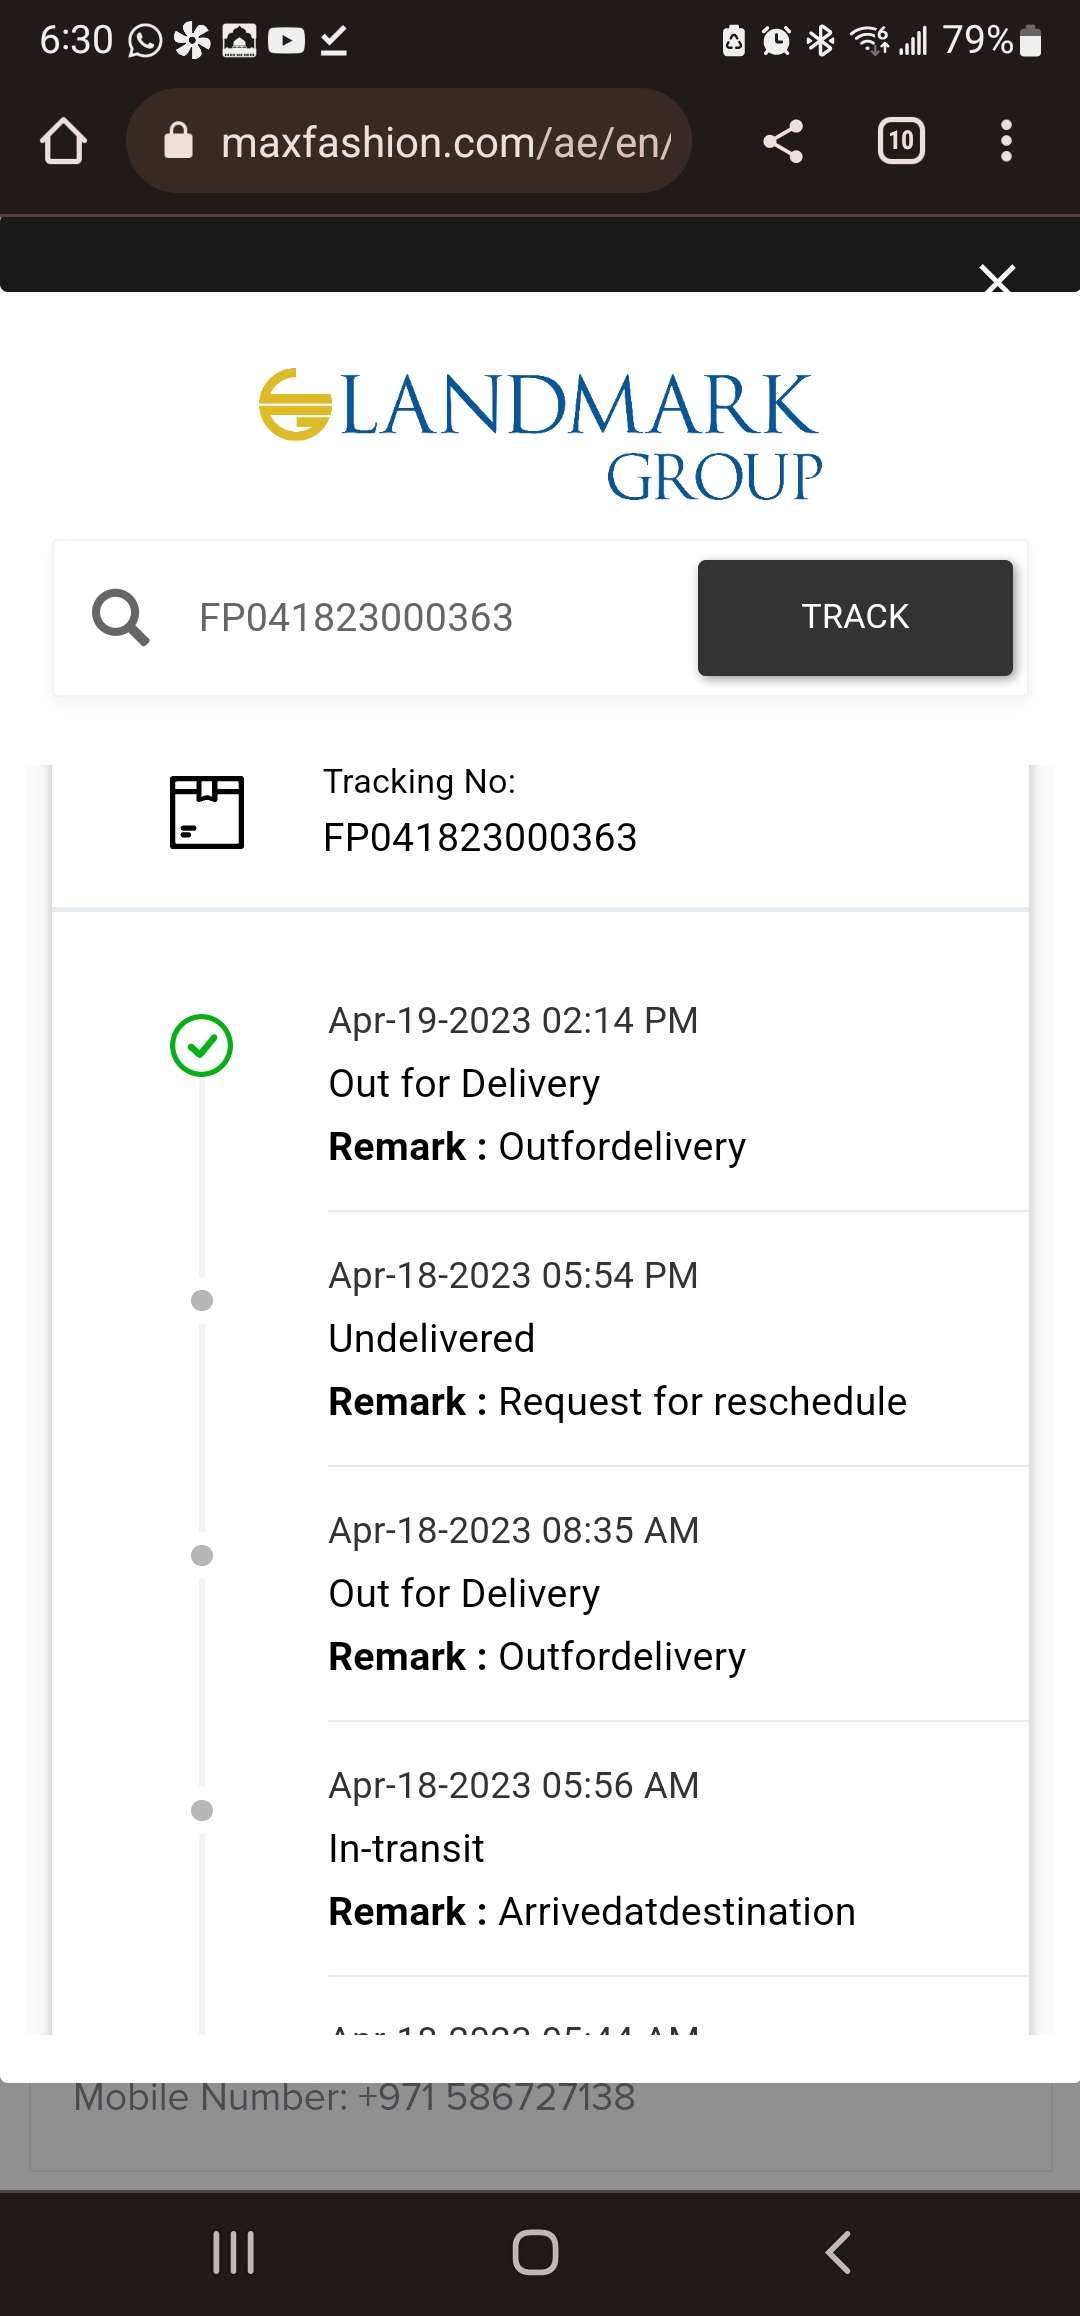Tap the package box icon
Image resolution: width=1080 pixels, height=2316 pixels.
(x=207, y=812)
